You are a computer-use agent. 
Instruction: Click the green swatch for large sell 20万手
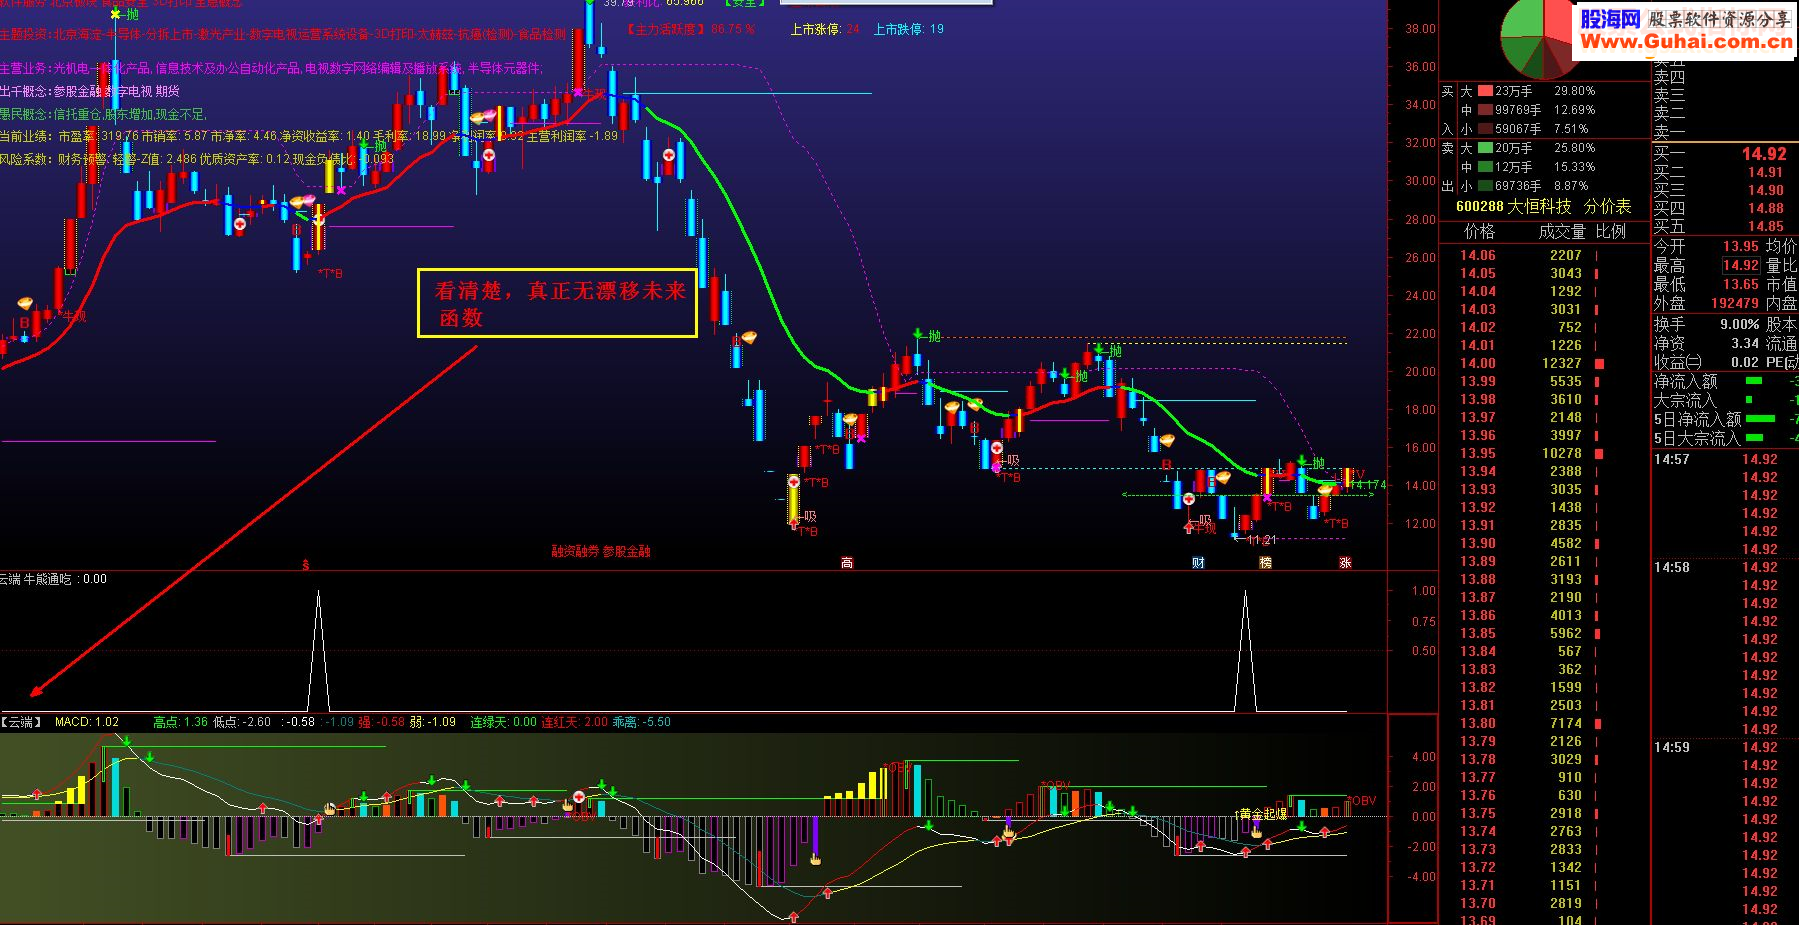(1485, 148)
